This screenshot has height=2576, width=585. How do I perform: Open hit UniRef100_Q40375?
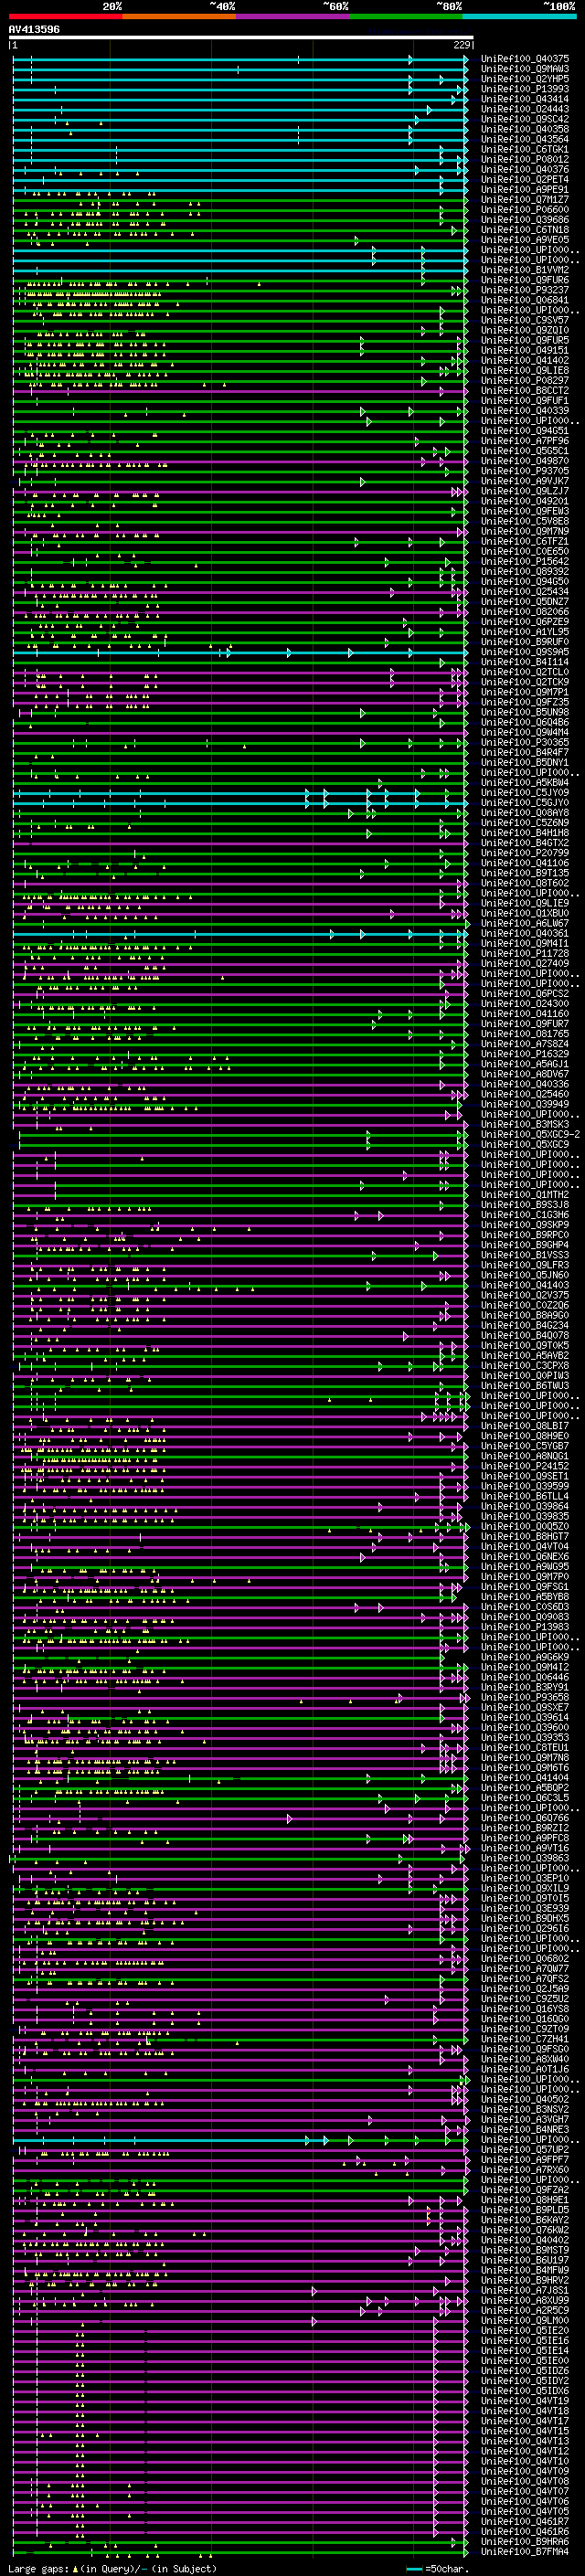[525, 59]
